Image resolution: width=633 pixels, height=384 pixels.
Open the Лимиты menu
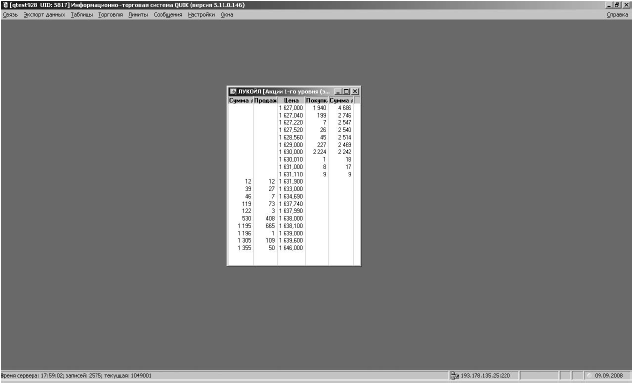(x=138, y=15)
